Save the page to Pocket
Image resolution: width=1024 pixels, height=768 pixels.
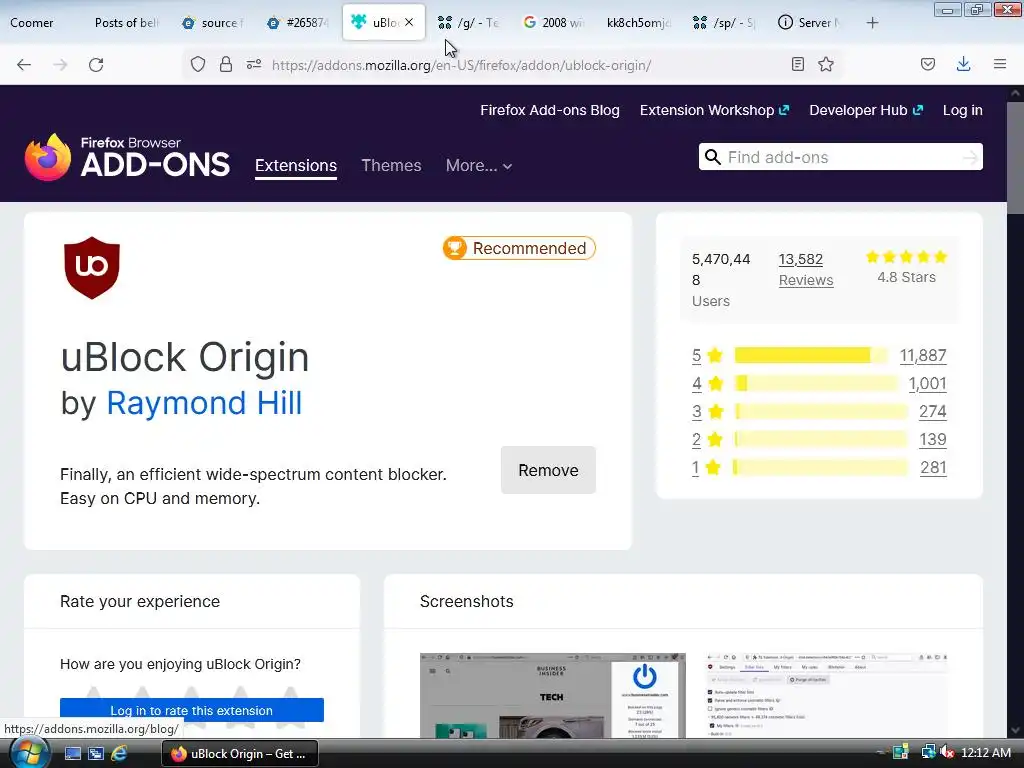tap(928, 64)
